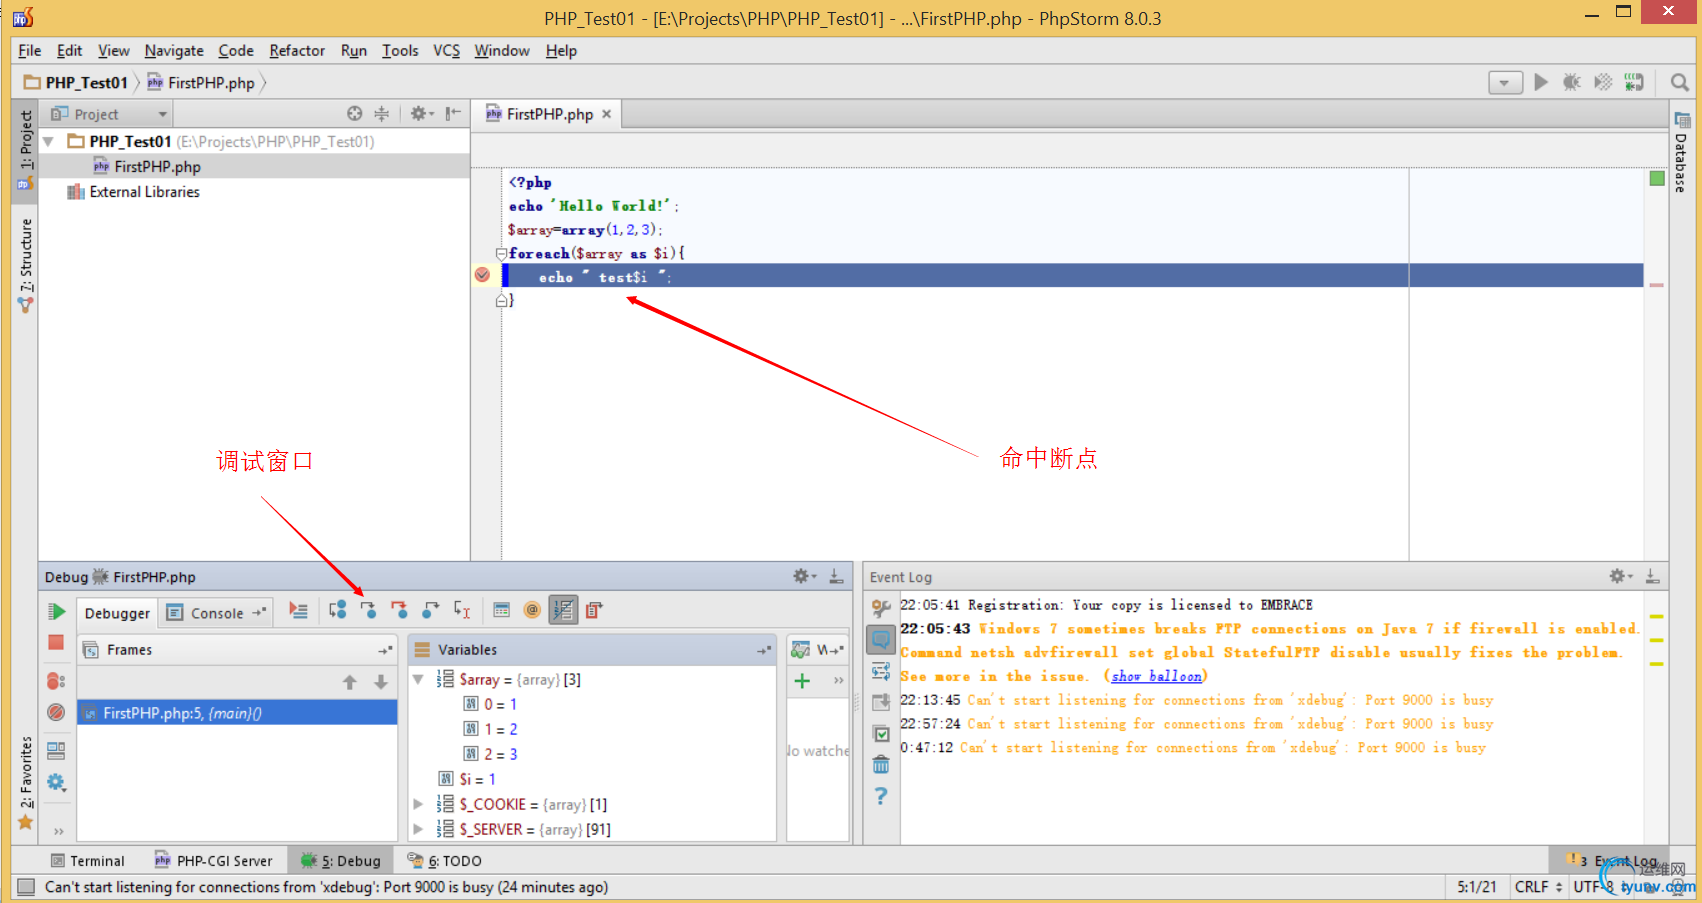The height and width of the screenshot is (903, 1702).
Task: Open Debug panel settings gear dropdown
Action: (804, 576)
